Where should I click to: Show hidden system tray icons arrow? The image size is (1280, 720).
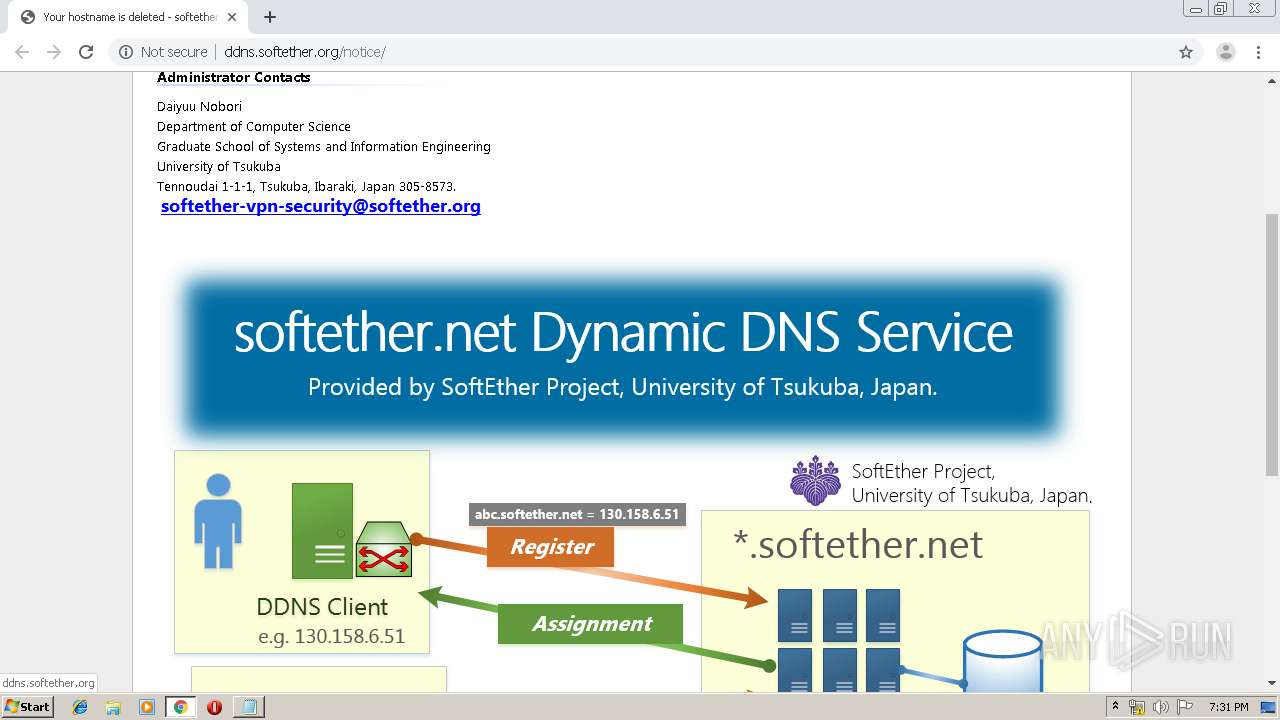click(x=1116, y=707)
